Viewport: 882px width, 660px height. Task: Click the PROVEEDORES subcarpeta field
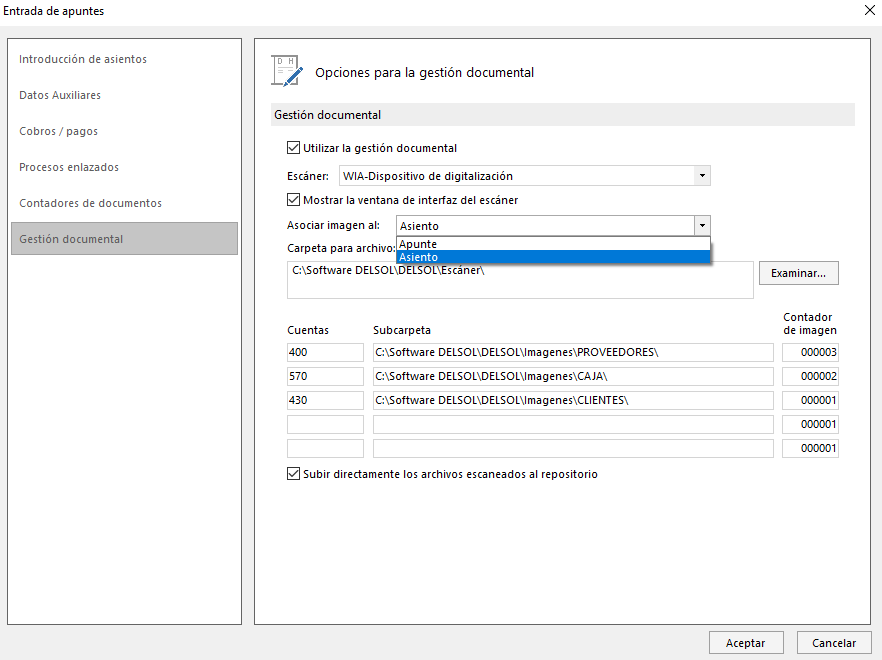coord(573,352)
